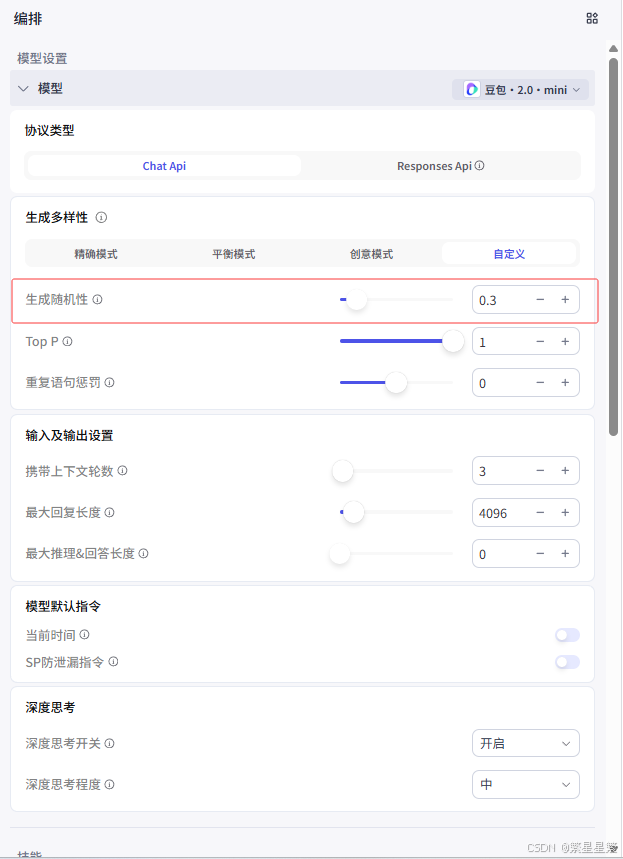Decrease 最大回复长度 with minus button
The height and width of the screenshot is (859, 623).
coord(540,512)
